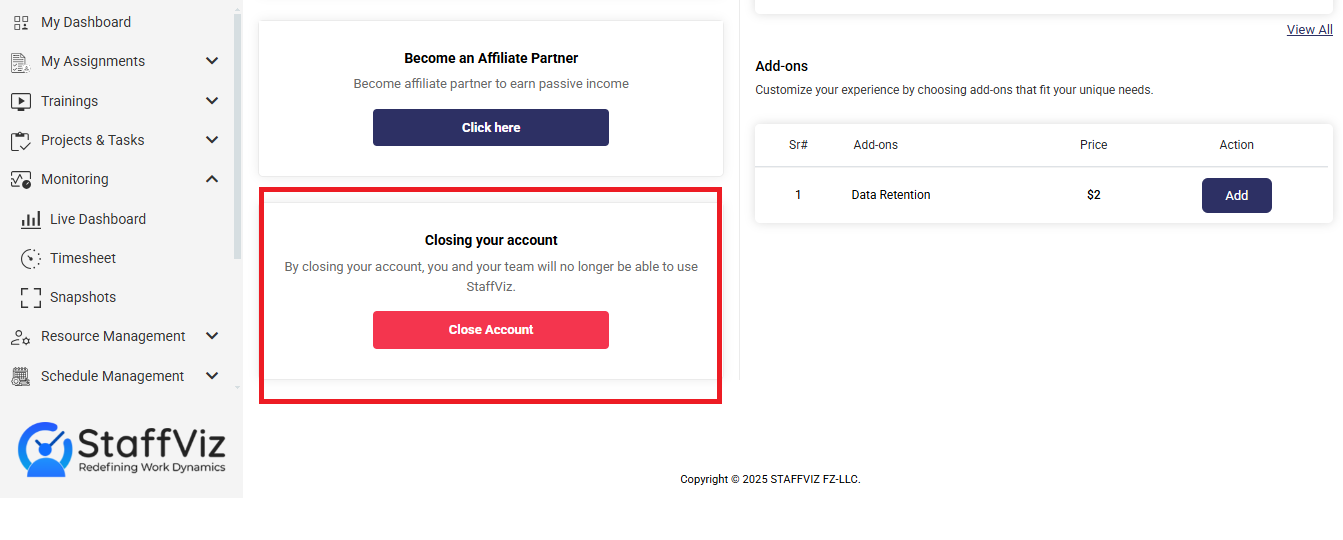Click the red Close Account button

491,330
